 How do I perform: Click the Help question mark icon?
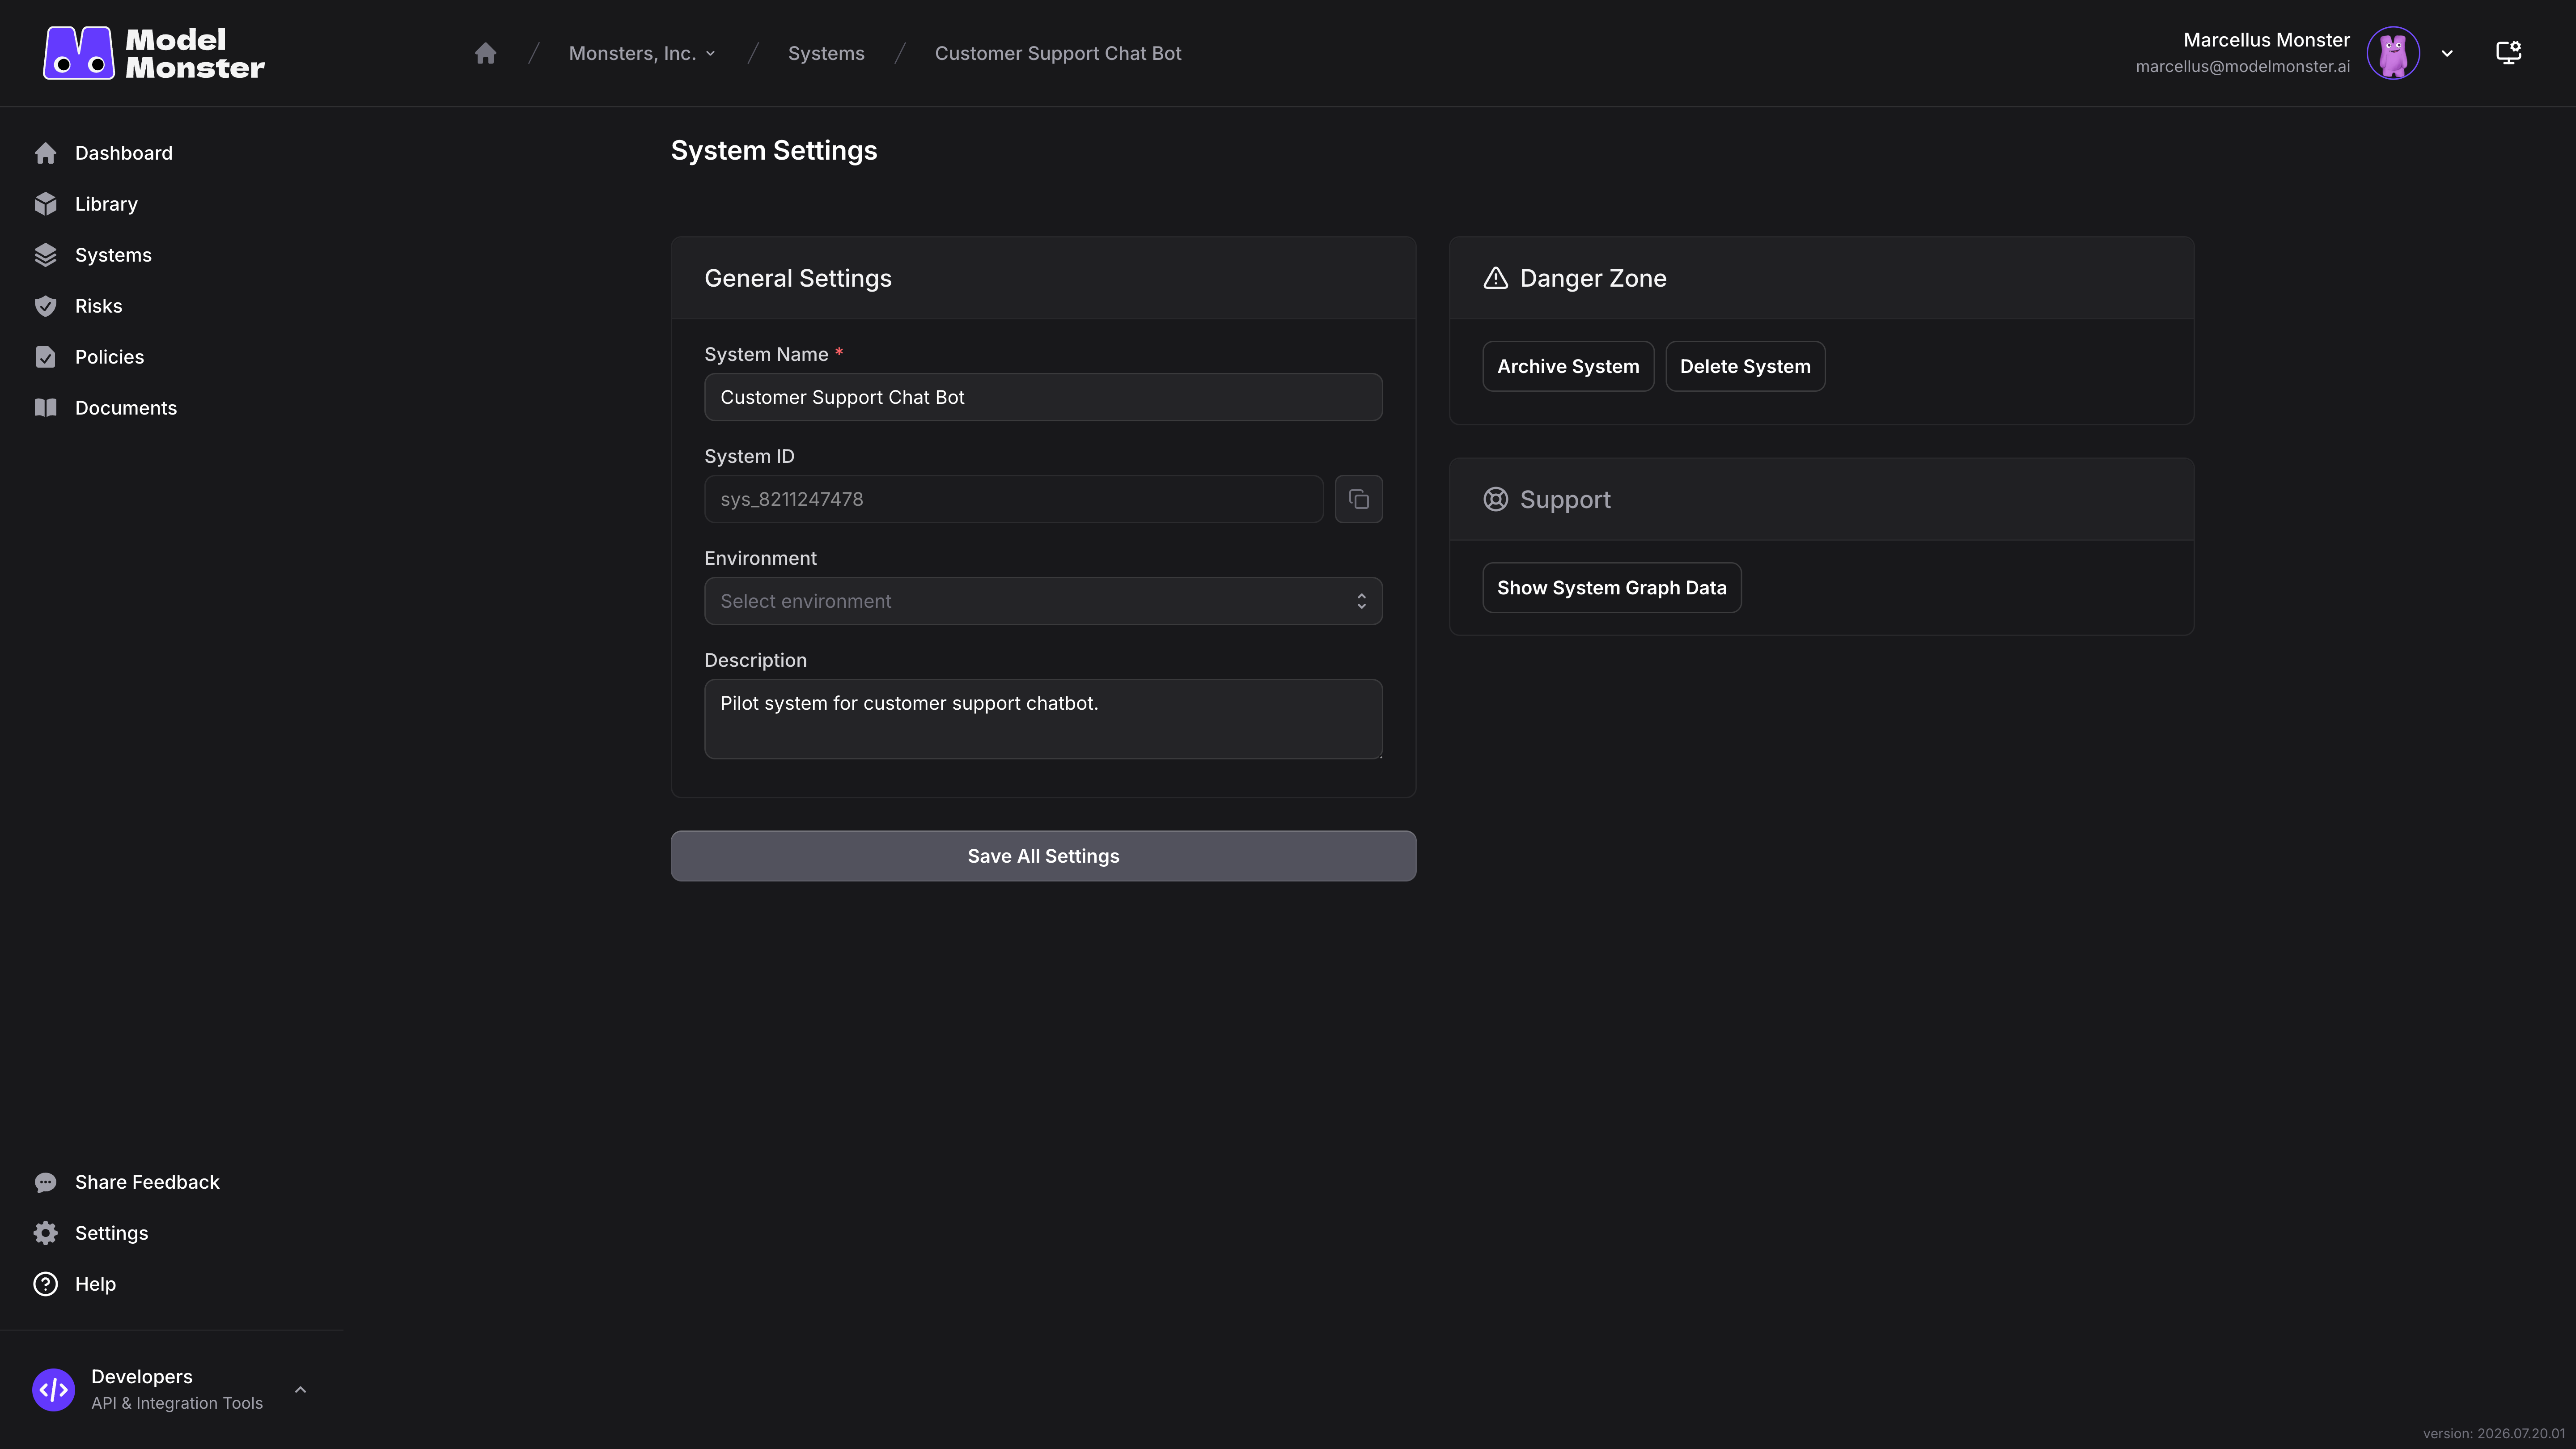(x=45, y=1284)
